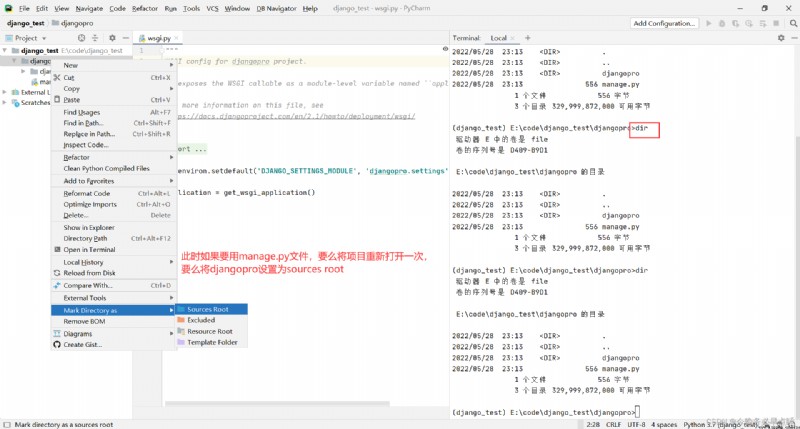Expand the External Libraries tree node
Viewport: 800px width, 429px height.
pyautogui.click(x=5, y=92)
